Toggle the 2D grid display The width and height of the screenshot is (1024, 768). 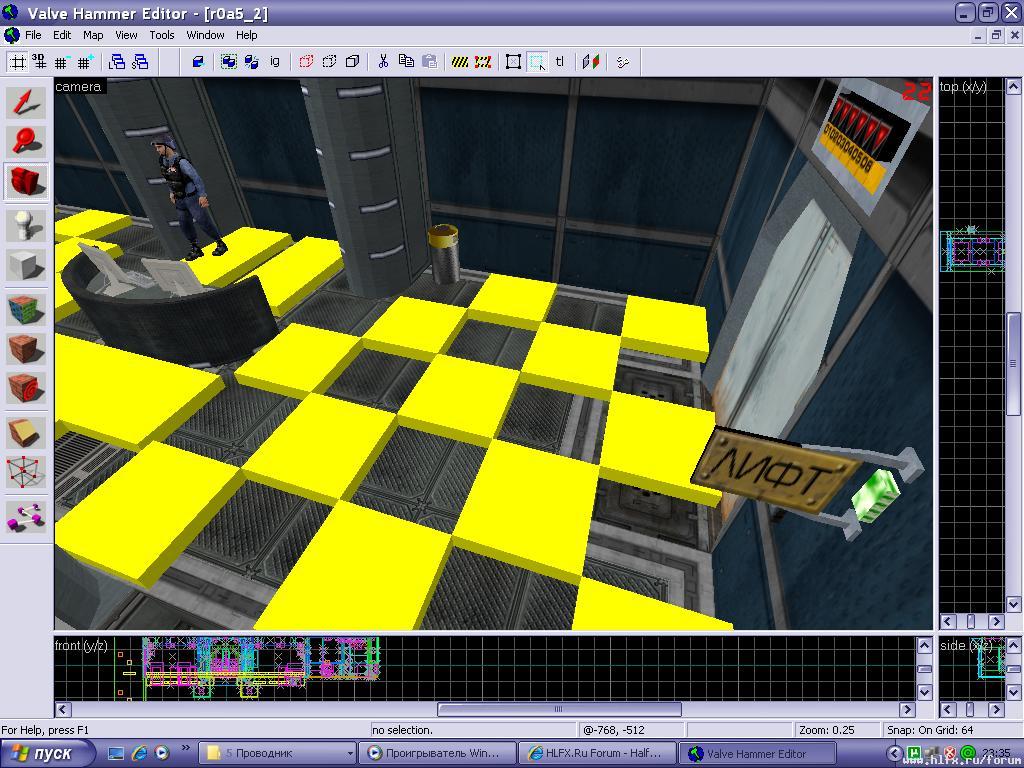coord(17,62)
